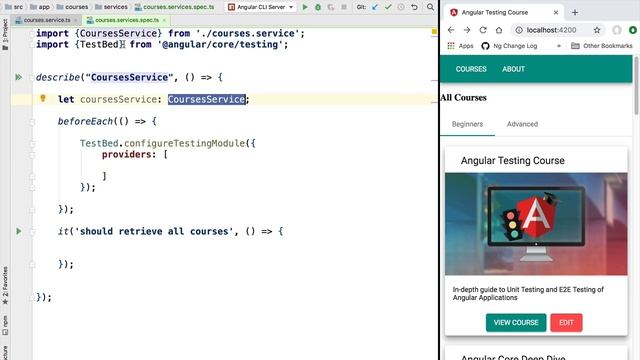This screenshot has height=360, width=640.
Task: Click the courses breadcrumb folder
Action: click(72, 7)
